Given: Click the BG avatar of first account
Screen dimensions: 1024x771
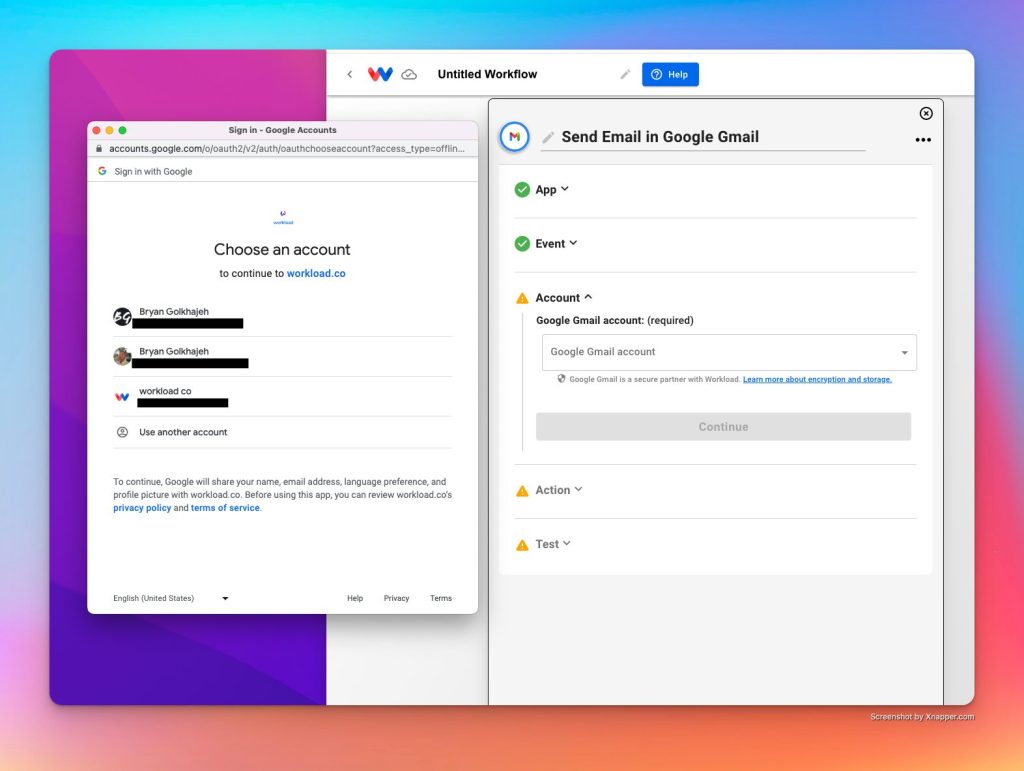Looking at the screenshot, I should [122, 317].
